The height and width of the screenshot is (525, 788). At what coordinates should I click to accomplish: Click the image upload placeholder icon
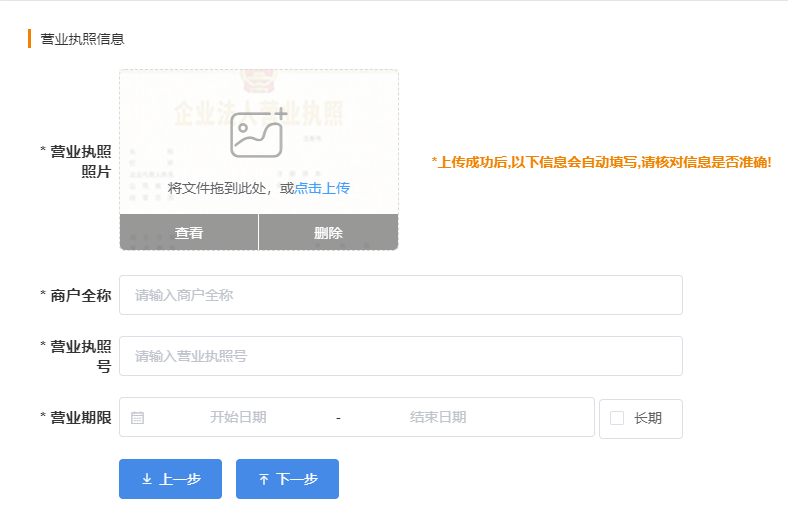258,133
